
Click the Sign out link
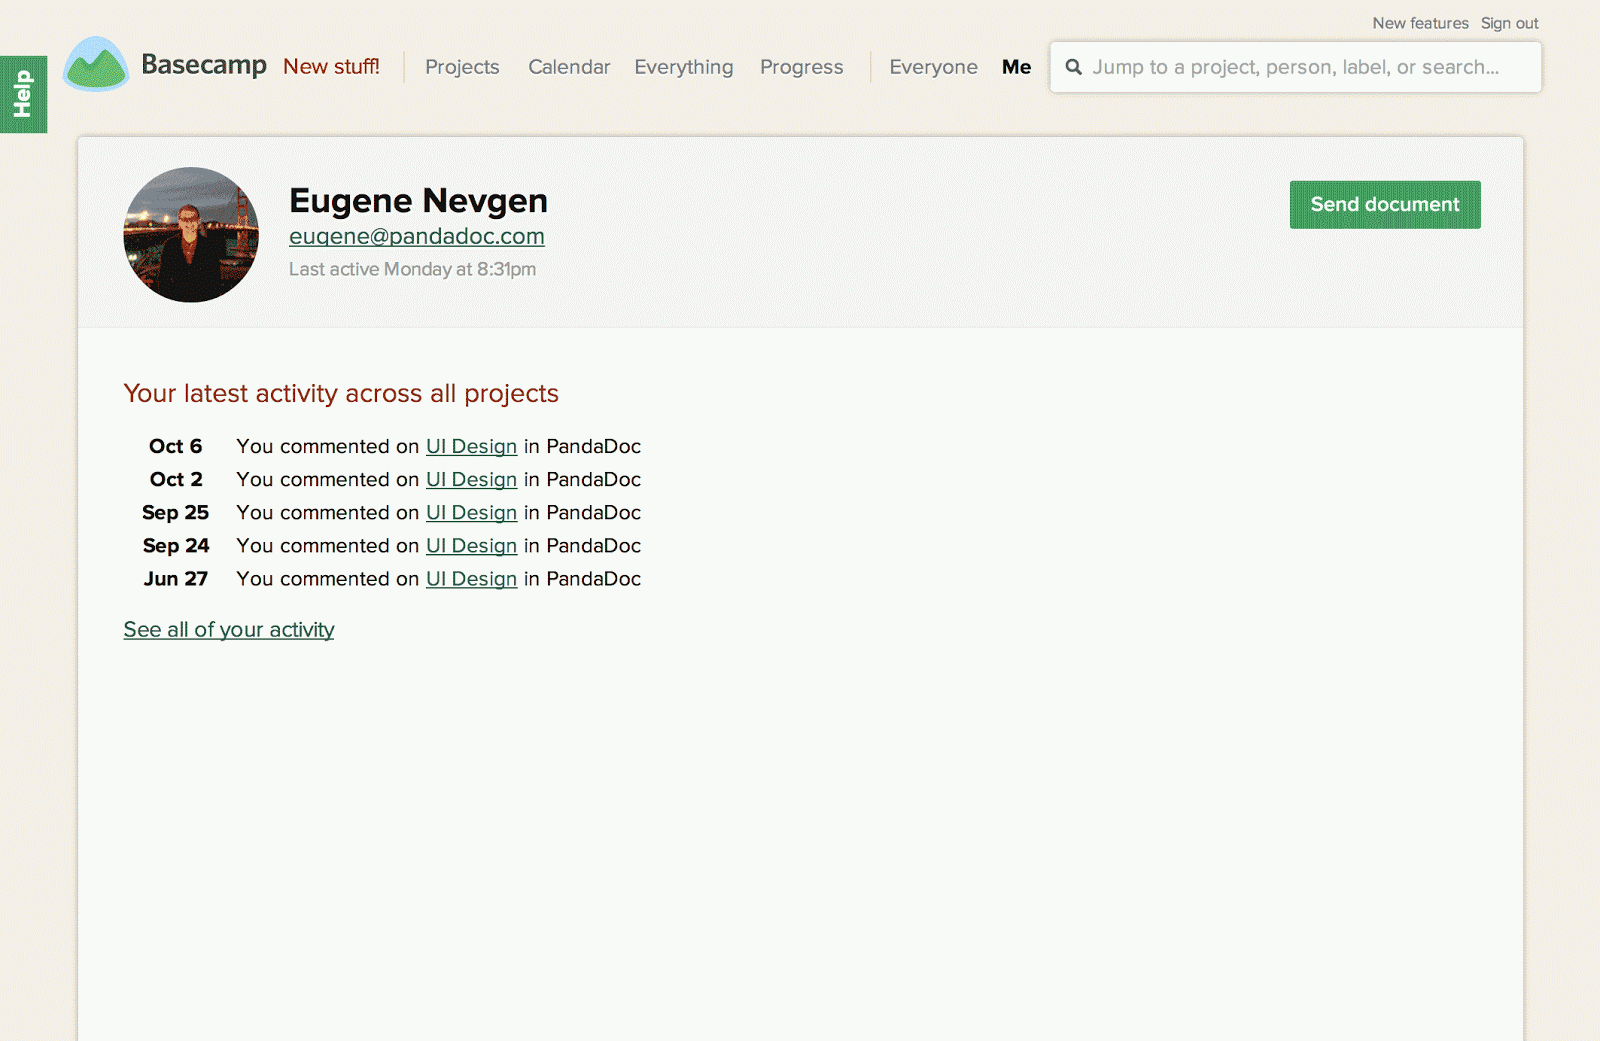[1509, 23]
